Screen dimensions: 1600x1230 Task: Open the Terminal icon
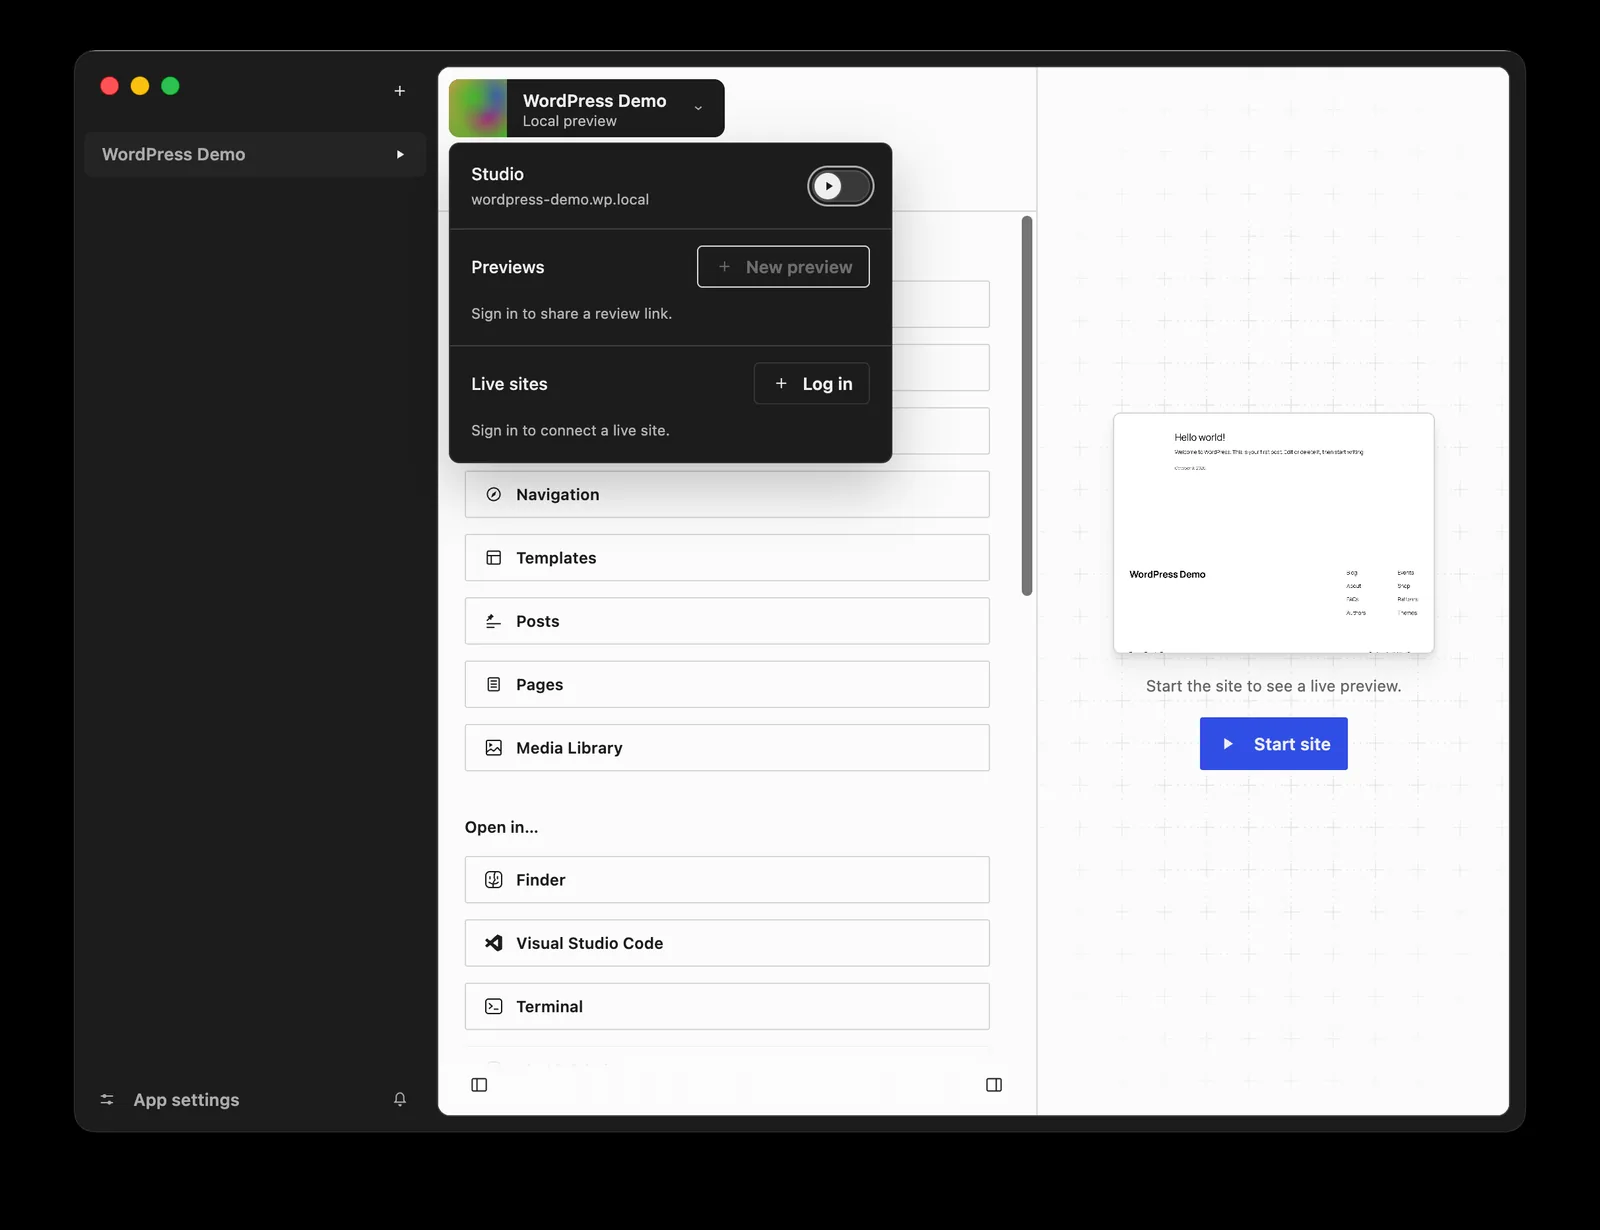pos(494,1007)
